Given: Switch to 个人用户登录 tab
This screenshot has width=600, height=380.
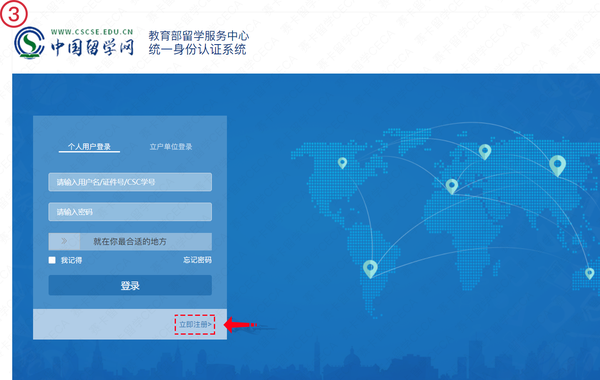Looking at the screenshot, I should coord(89,147).
